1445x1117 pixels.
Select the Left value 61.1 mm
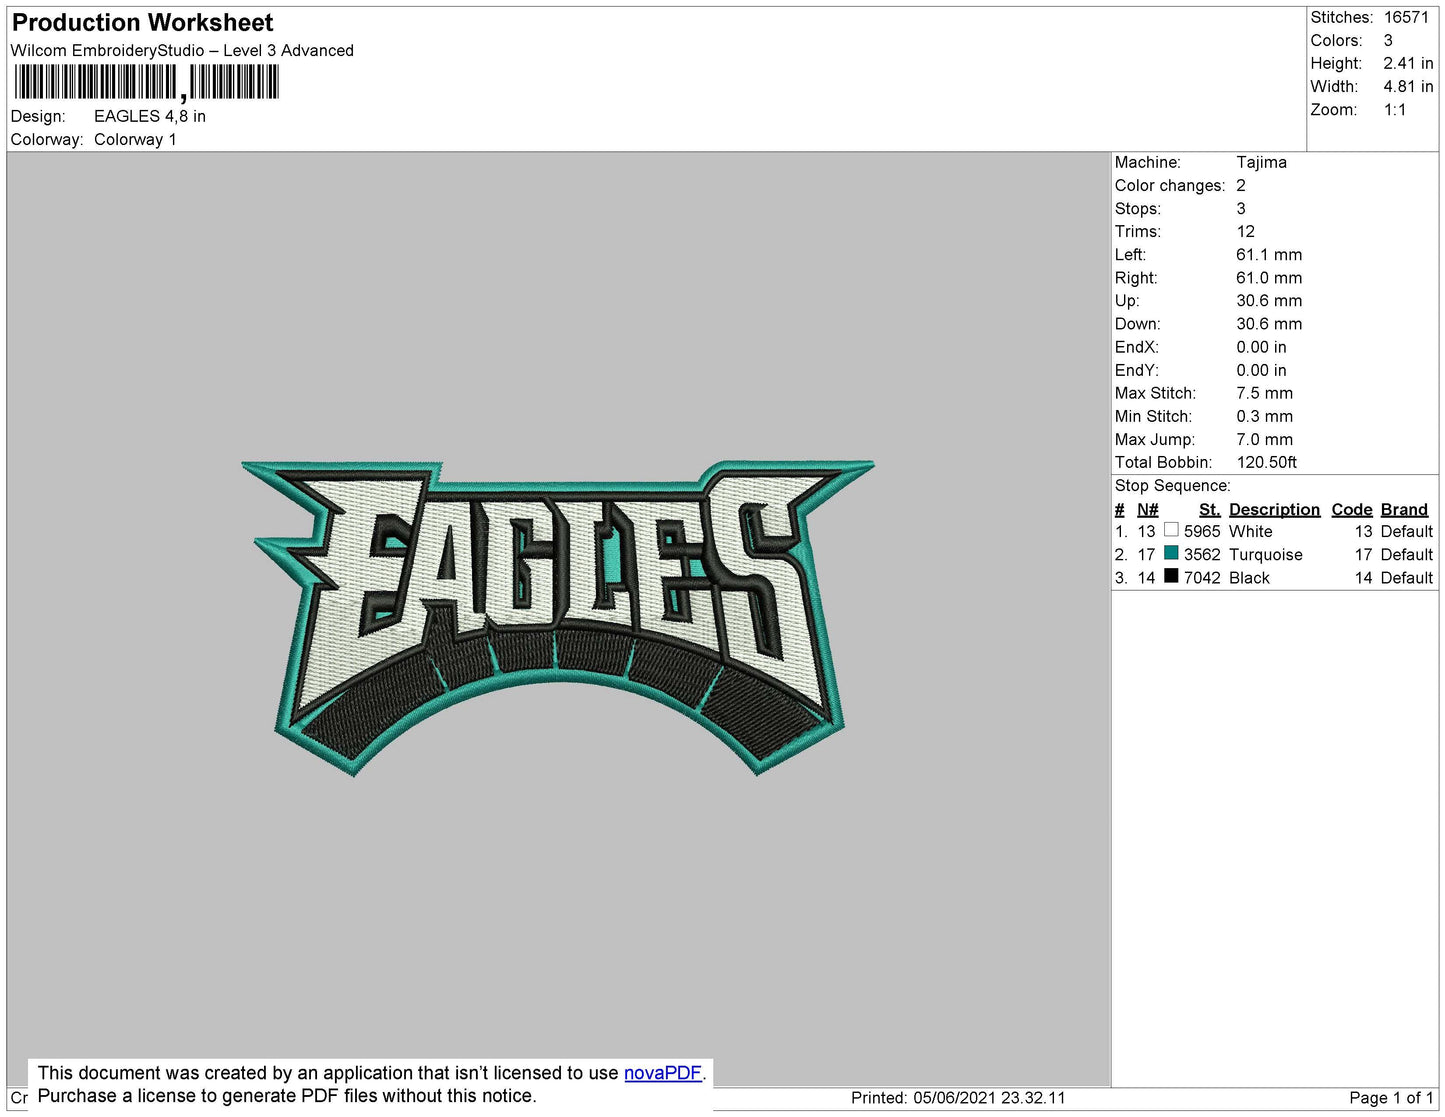[1269, 254]
